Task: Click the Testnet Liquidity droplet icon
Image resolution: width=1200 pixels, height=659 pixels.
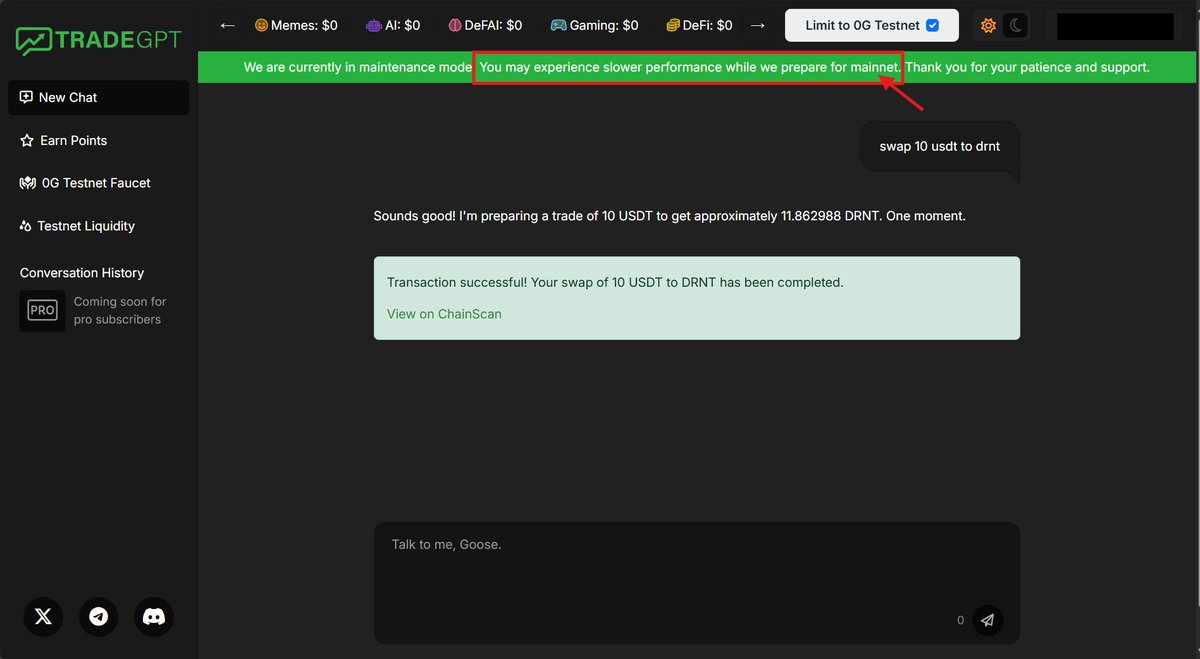Action: (26, 226)
